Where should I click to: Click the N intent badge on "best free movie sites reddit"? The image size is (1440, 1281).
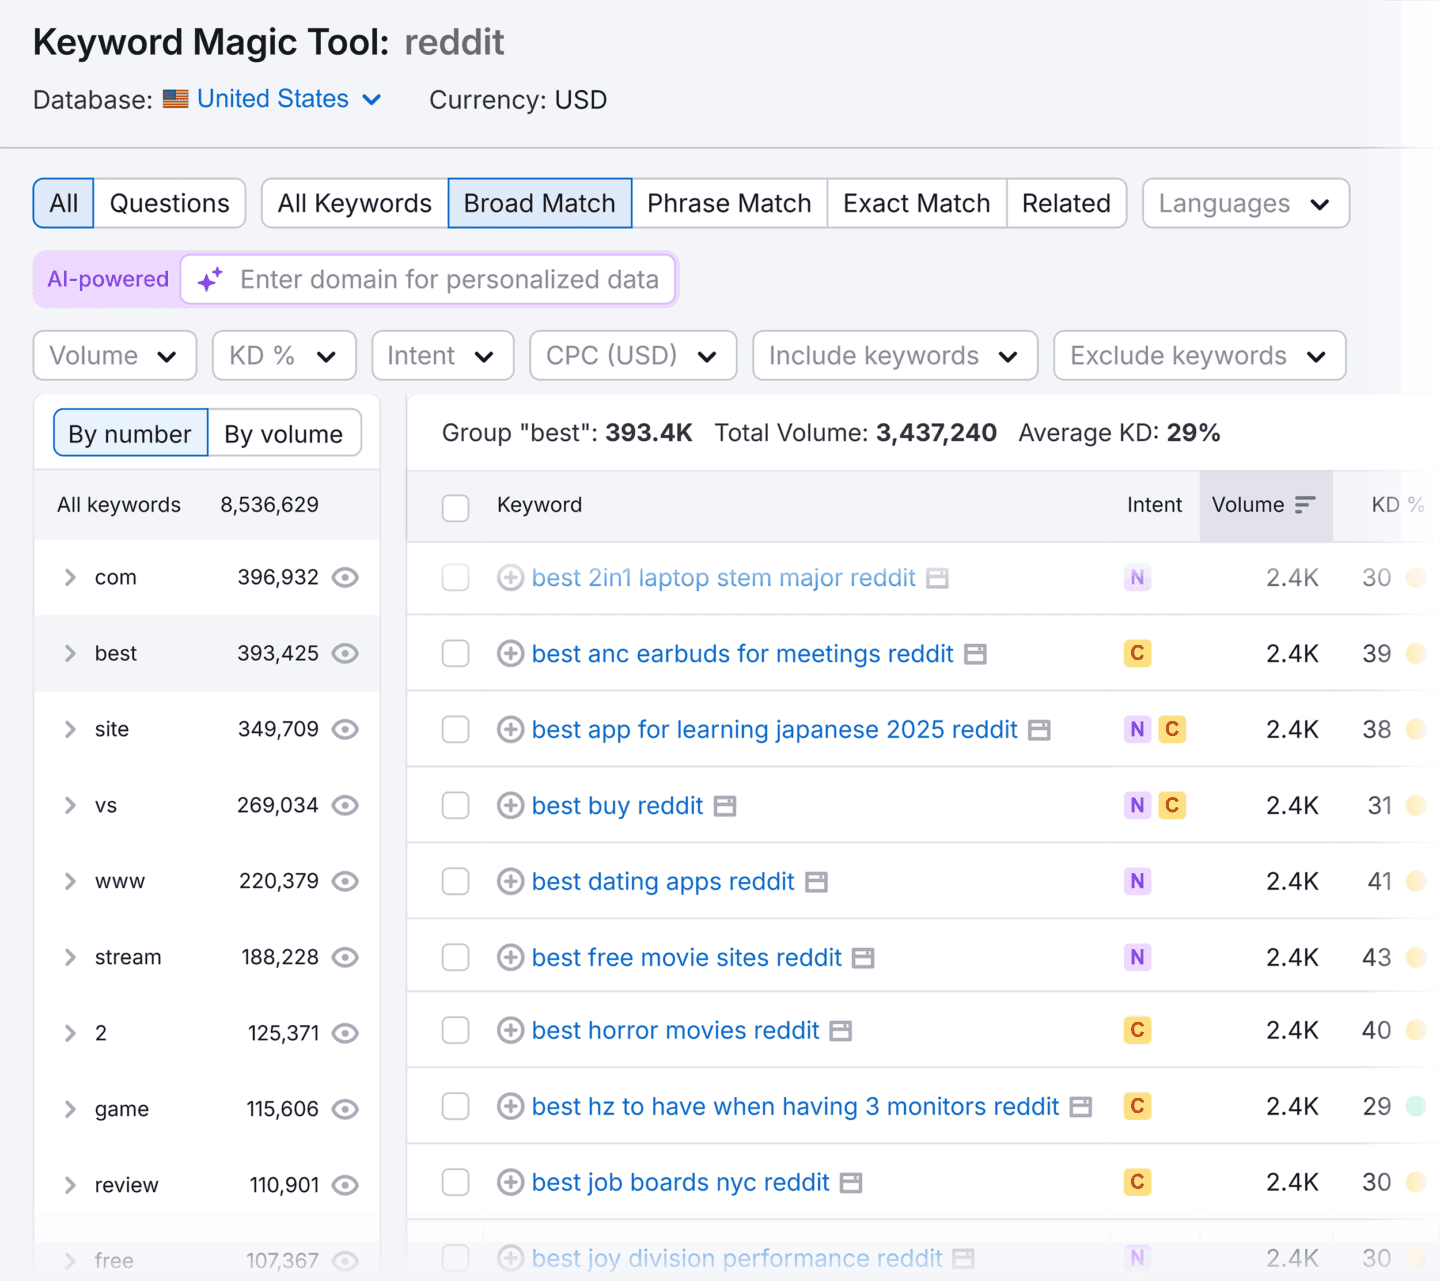pyautogui.click(x=1137, y=957)
